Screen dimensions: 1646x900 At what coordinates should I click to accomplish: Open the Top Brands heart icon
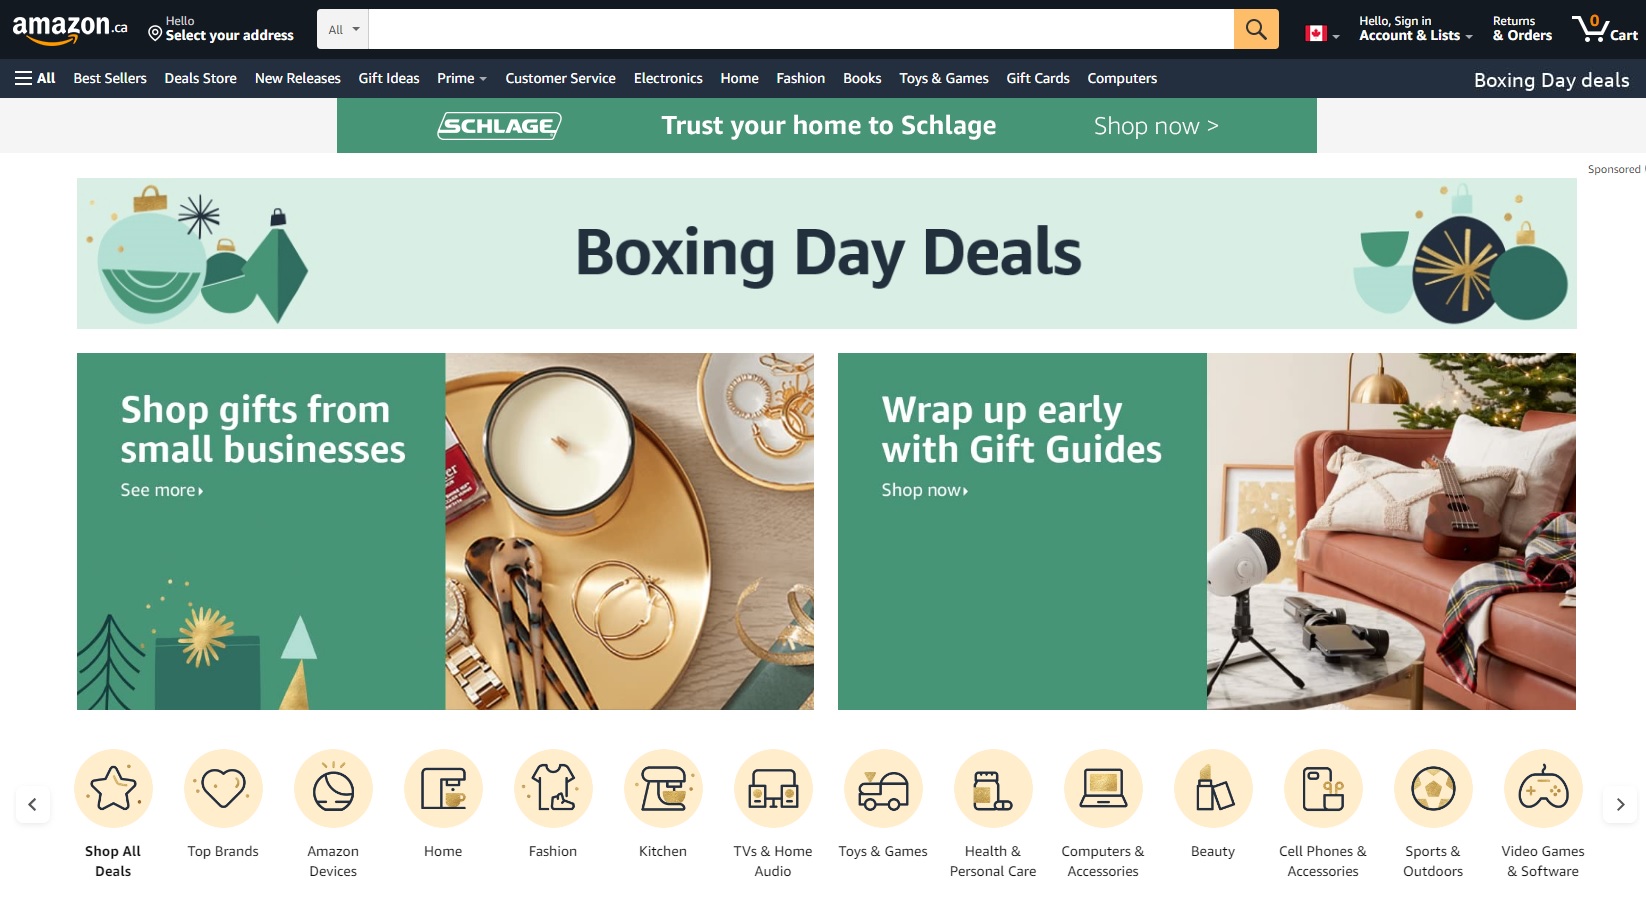(223, 789)
